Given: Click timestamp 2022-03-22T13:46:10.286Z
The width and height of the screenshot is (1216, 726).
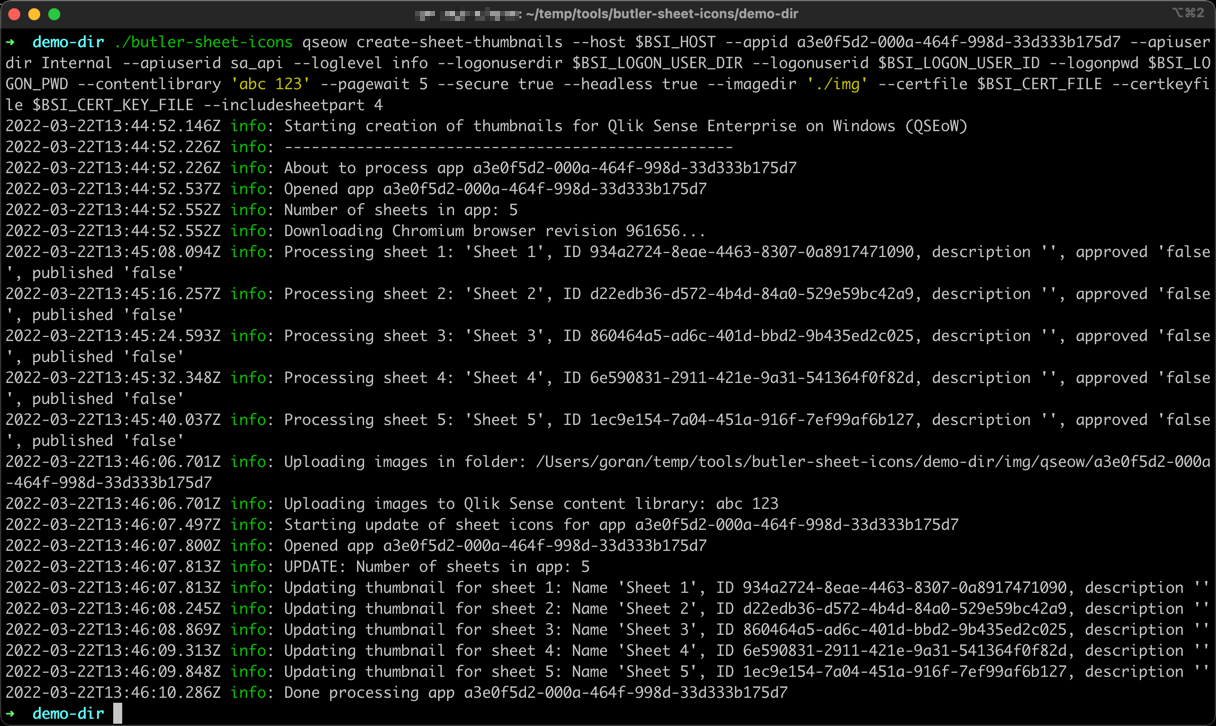Looking at the screenshot, I should pyautogui.click(x=113, y=693).
